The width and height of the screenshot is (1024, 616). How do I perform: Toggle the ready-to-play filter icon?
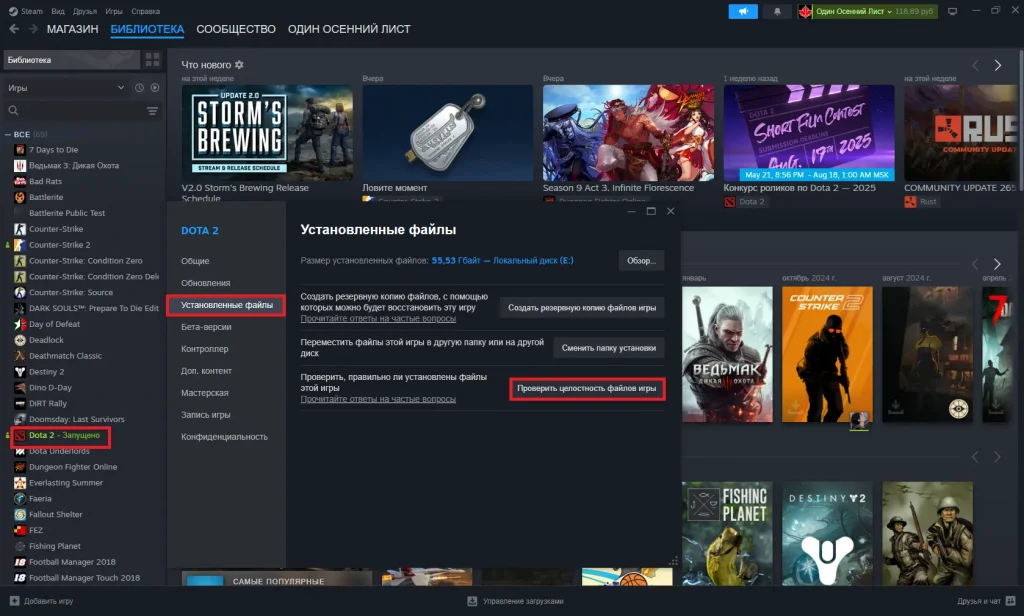point(155,88)
